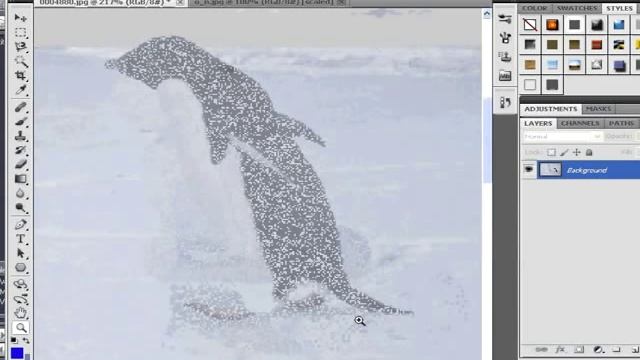The height and width of the screenshot is (360, 640).
Task: Toggle visibility eye of Background layer
Action: pos(529,169)
